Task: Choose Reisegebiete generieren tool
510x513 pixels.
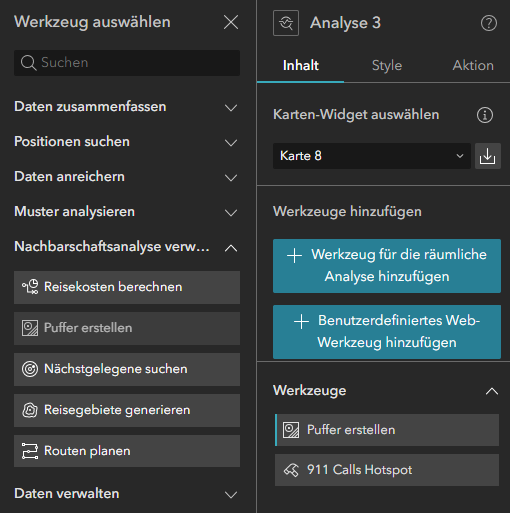Action: pyautogui.click(x=127, y=410)
